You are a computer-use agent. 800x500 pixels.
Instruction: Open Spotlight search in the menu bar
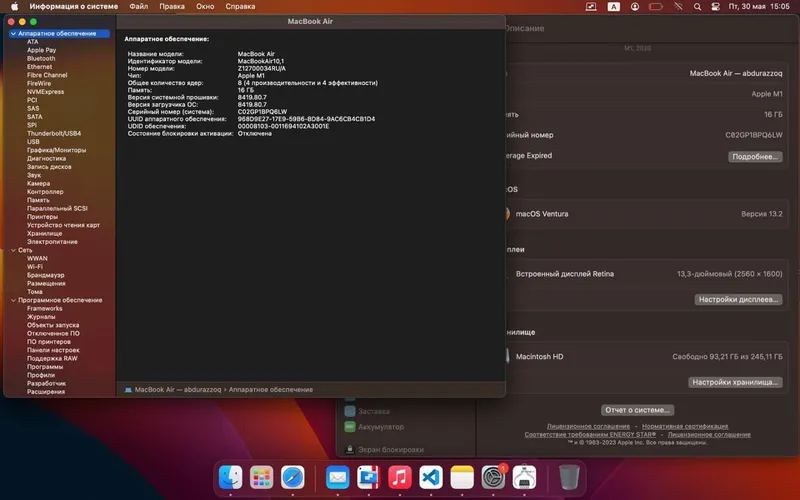coord(697,7)
